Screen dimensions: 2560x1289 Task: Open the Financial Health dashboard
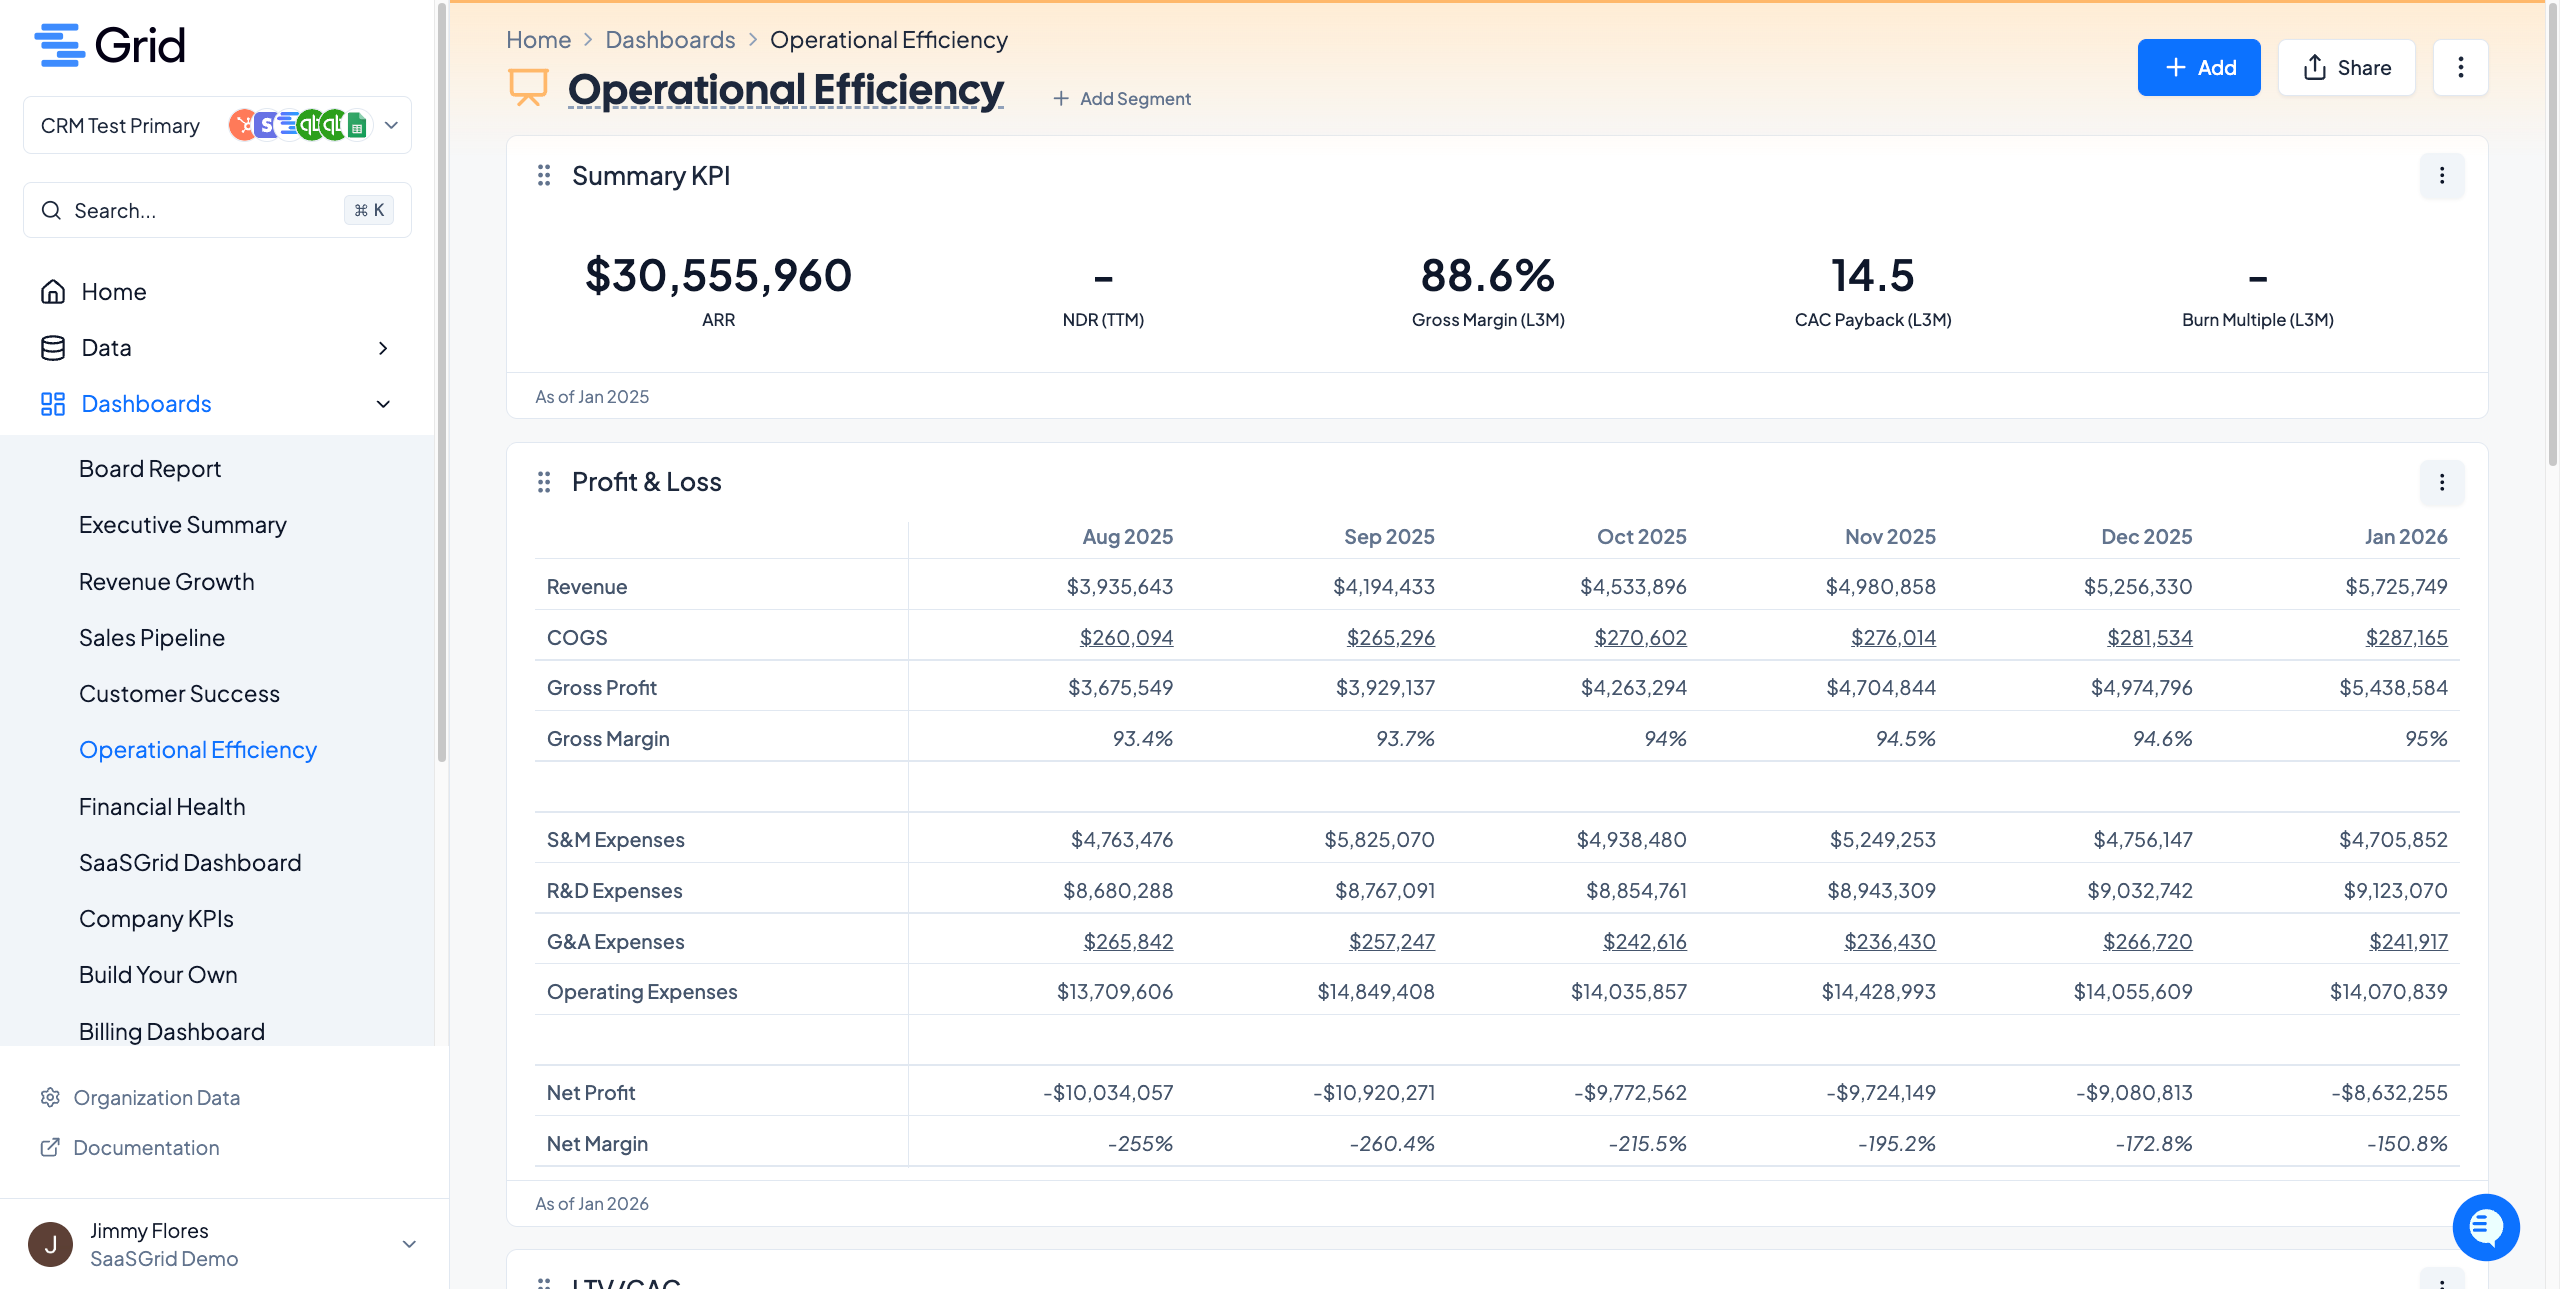tap(162, 807)
